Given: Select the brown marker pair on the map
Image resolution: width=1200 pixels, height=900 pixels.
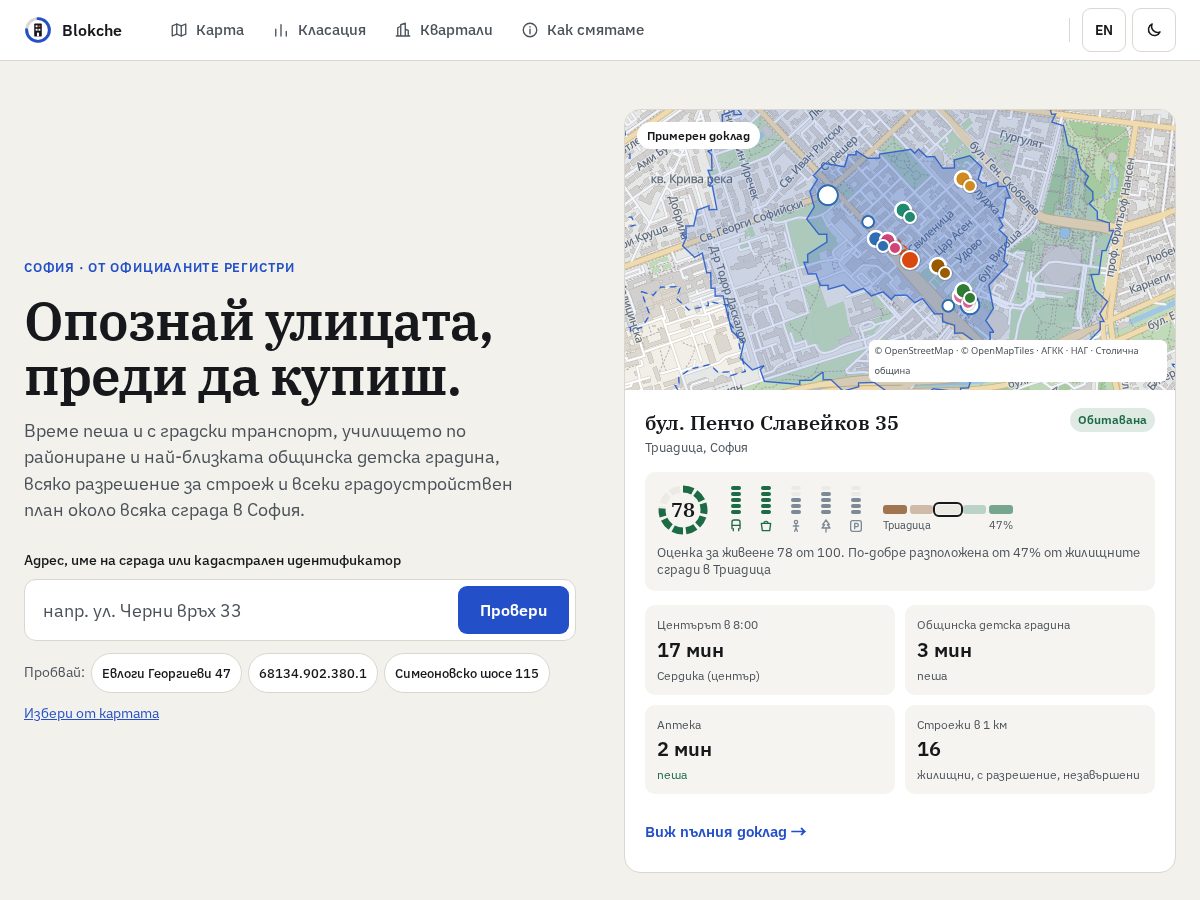Looking at the screenshot, I should [941, 268].
